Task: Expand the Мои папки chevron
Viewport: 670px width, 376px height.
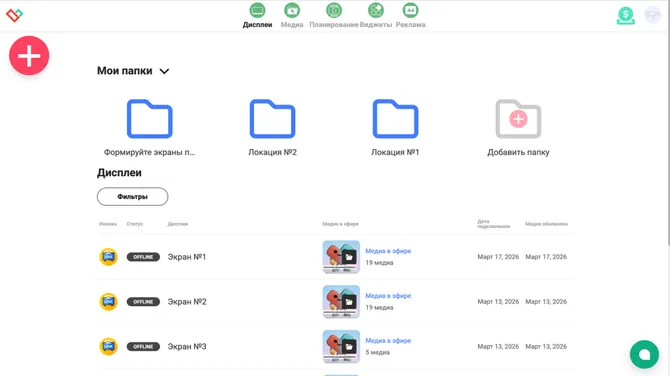Action: 165,71
